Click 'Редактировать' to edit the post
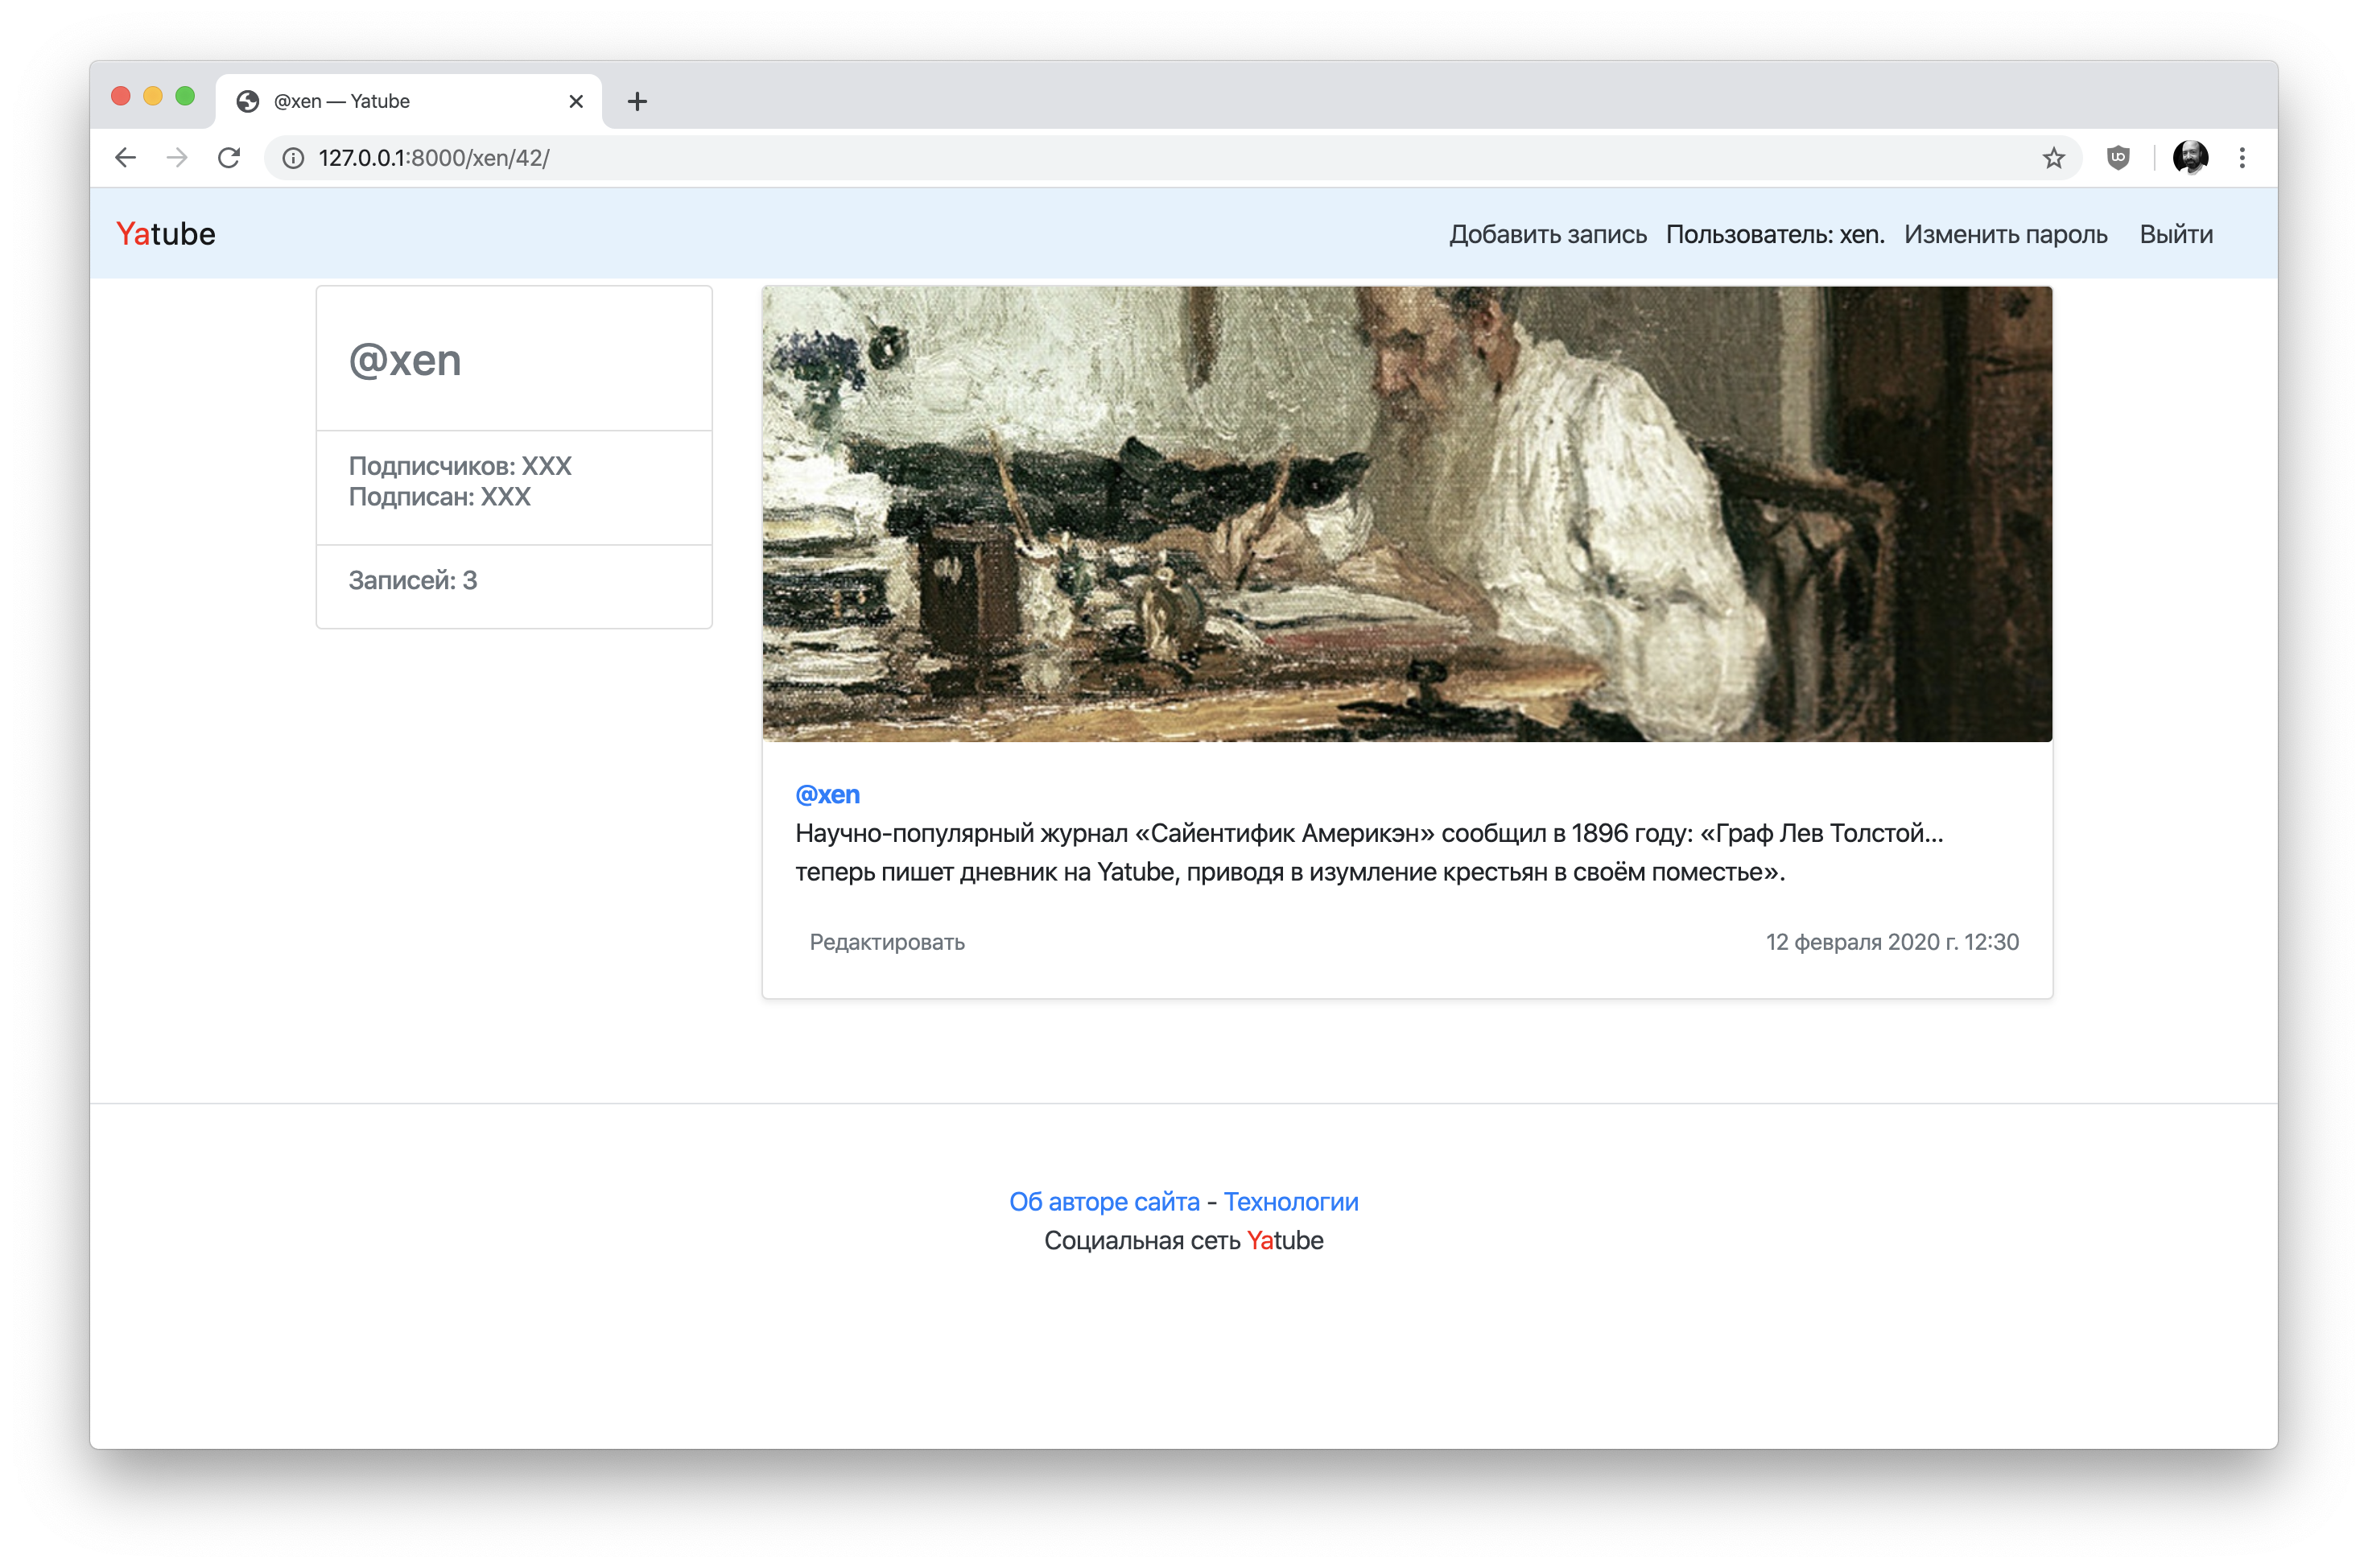This screenshot has height=1568, width=2368. pos(887,942)
